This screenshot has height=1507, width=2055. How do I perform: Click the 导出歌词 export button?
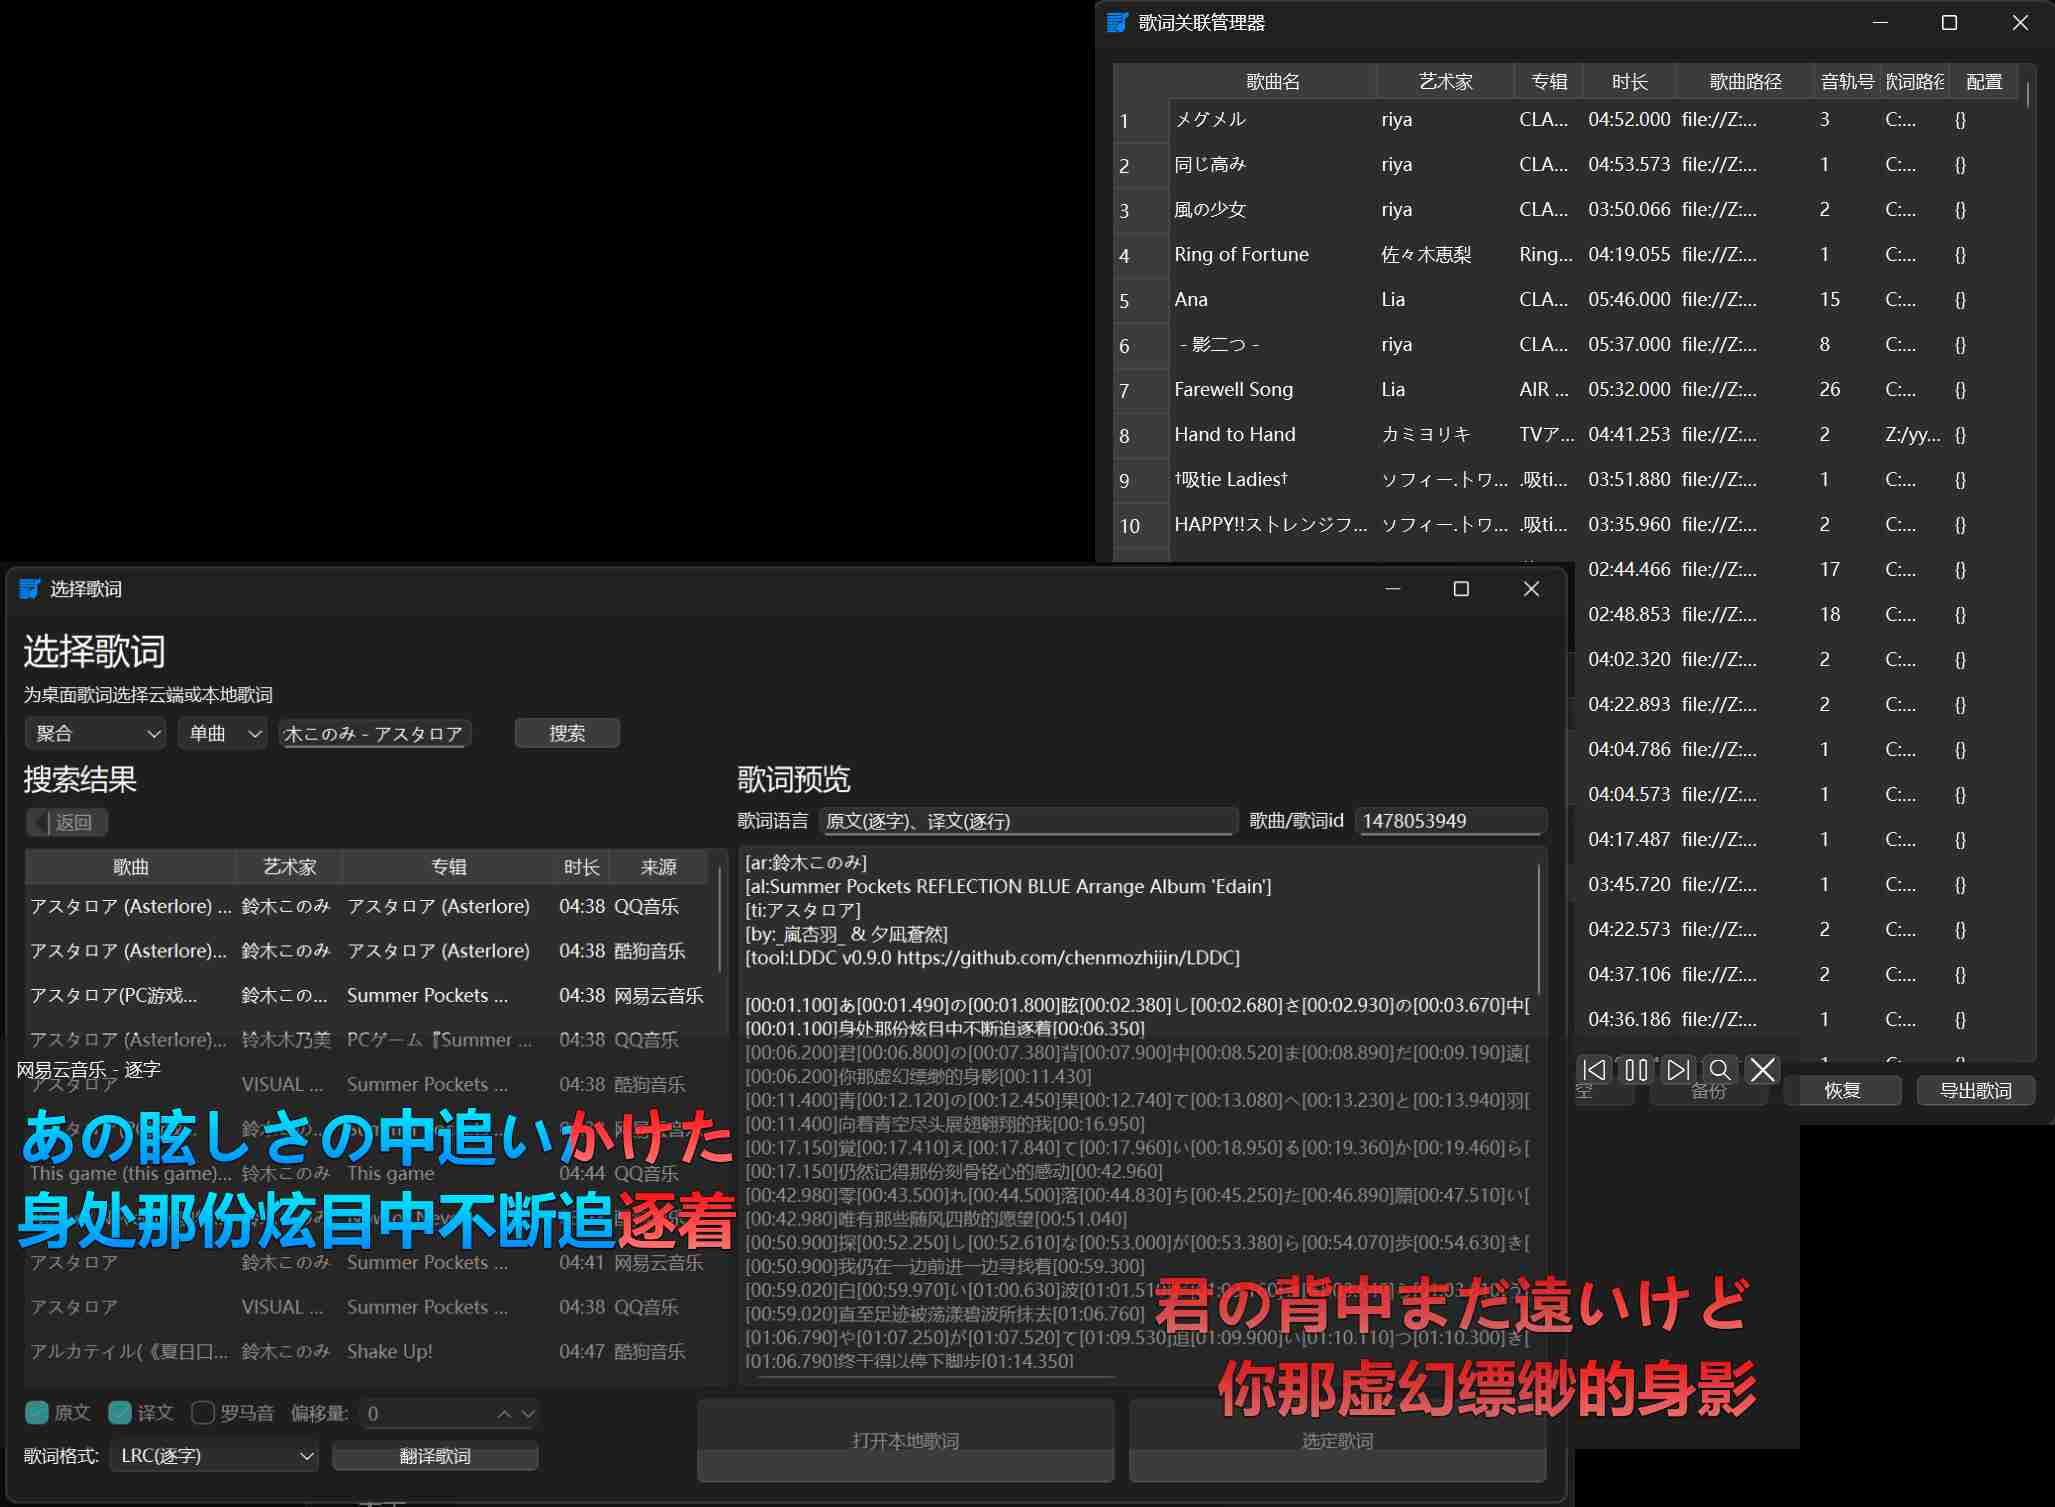1975,1090
